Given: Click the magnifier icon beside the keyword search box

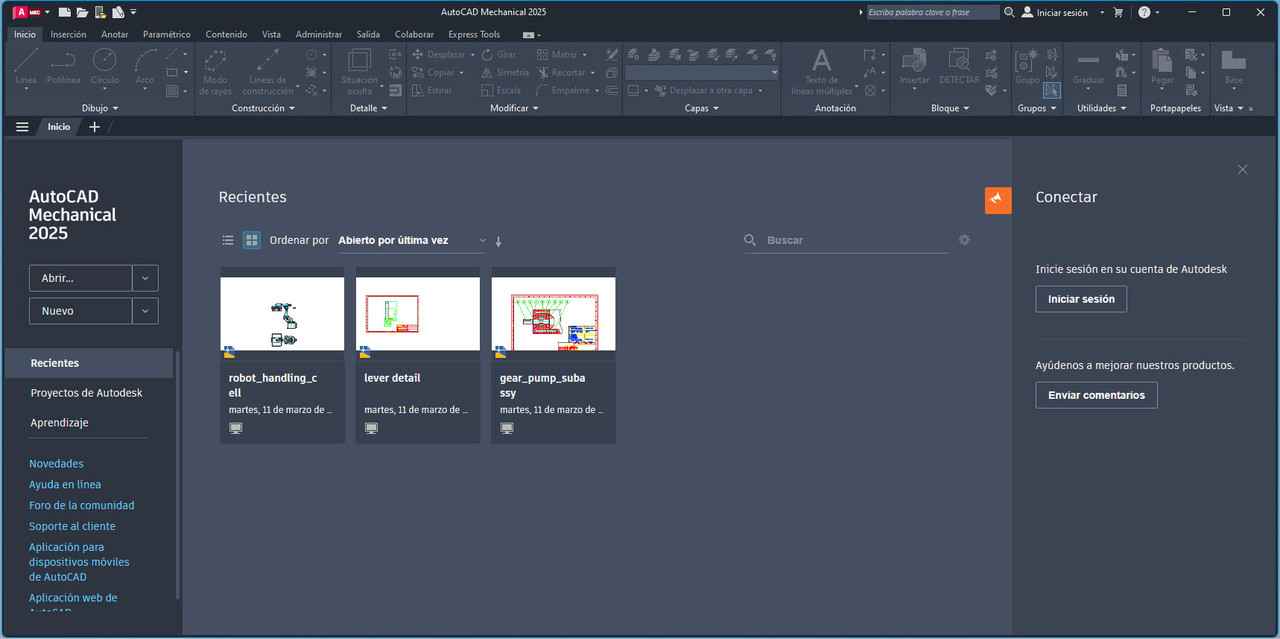Looking at the screenshot, I should [x=1009, y=12].
